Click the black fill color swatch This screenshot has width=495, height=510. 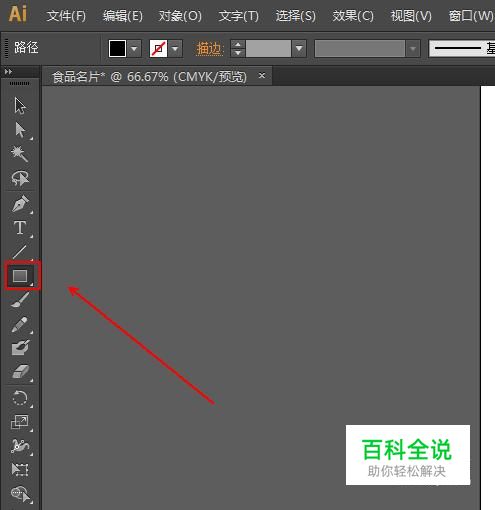pyautogui.click(x=117, y=49)
